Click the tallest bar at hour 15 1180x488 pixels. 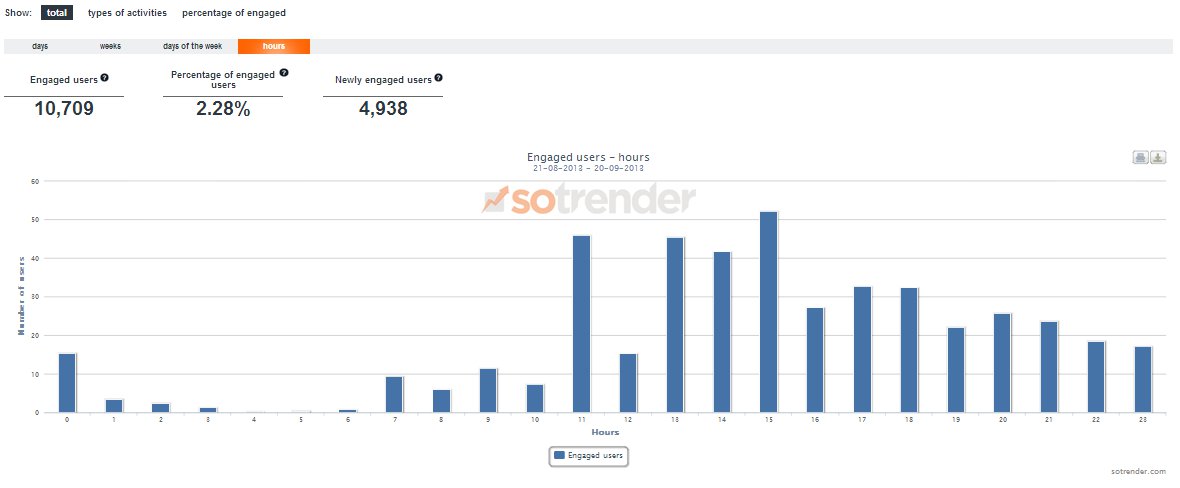(x=768, y=312)
